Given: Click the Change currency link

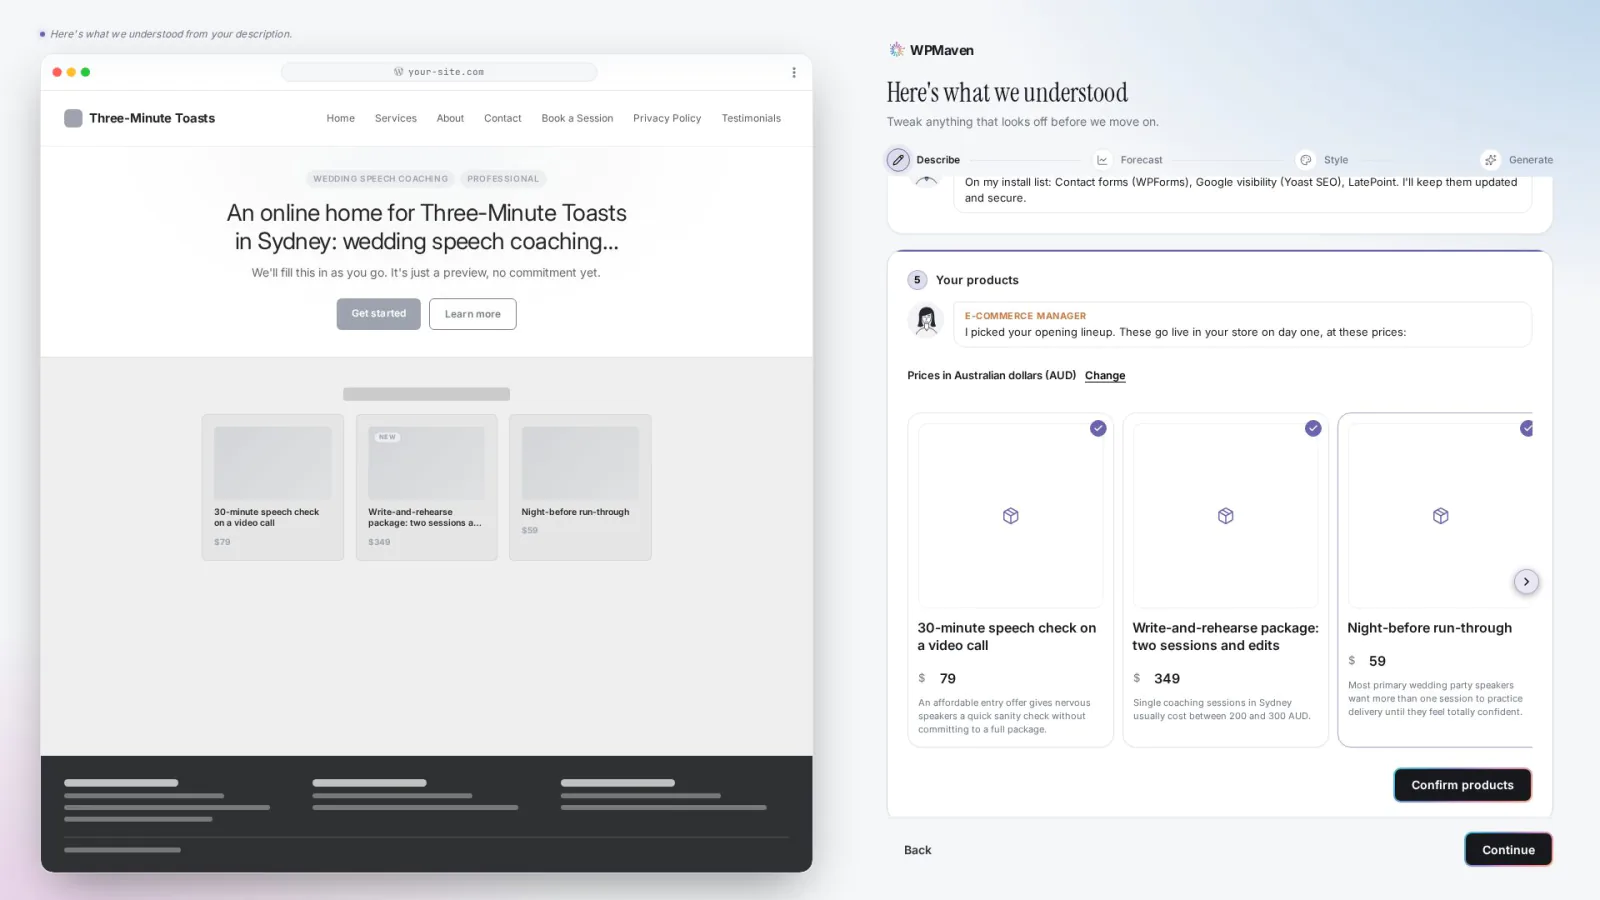Looking at the screenshot, I should (1105, 376).
